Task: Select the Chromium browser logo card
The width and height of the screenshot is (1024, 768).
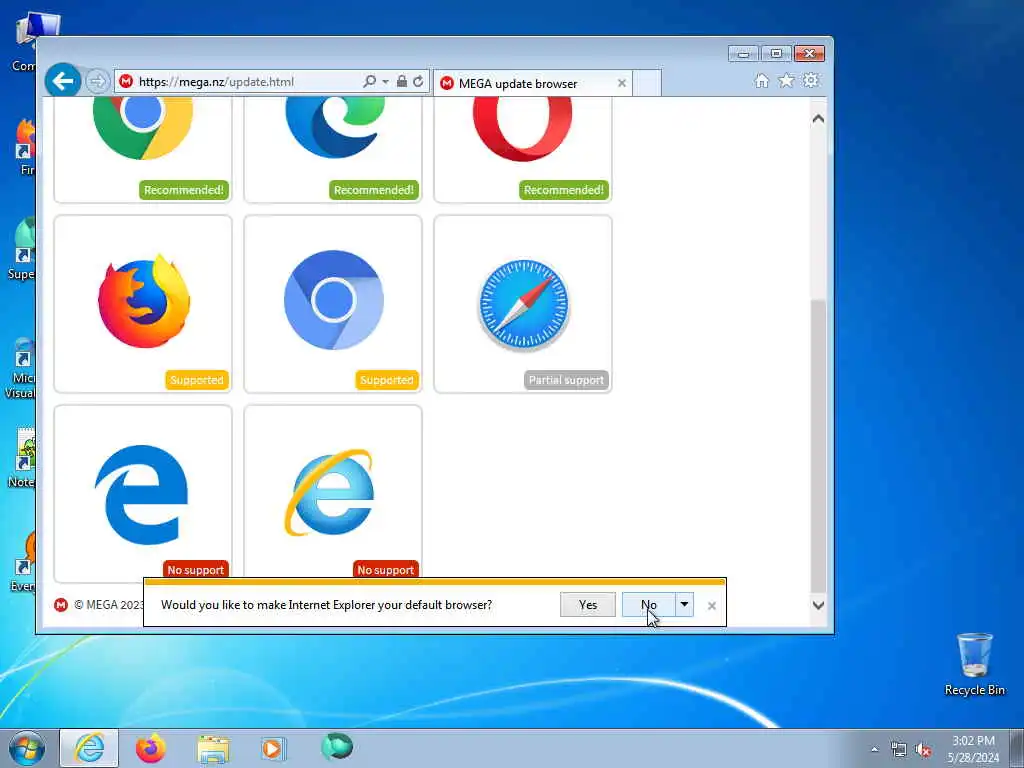Action: point(333,304)
